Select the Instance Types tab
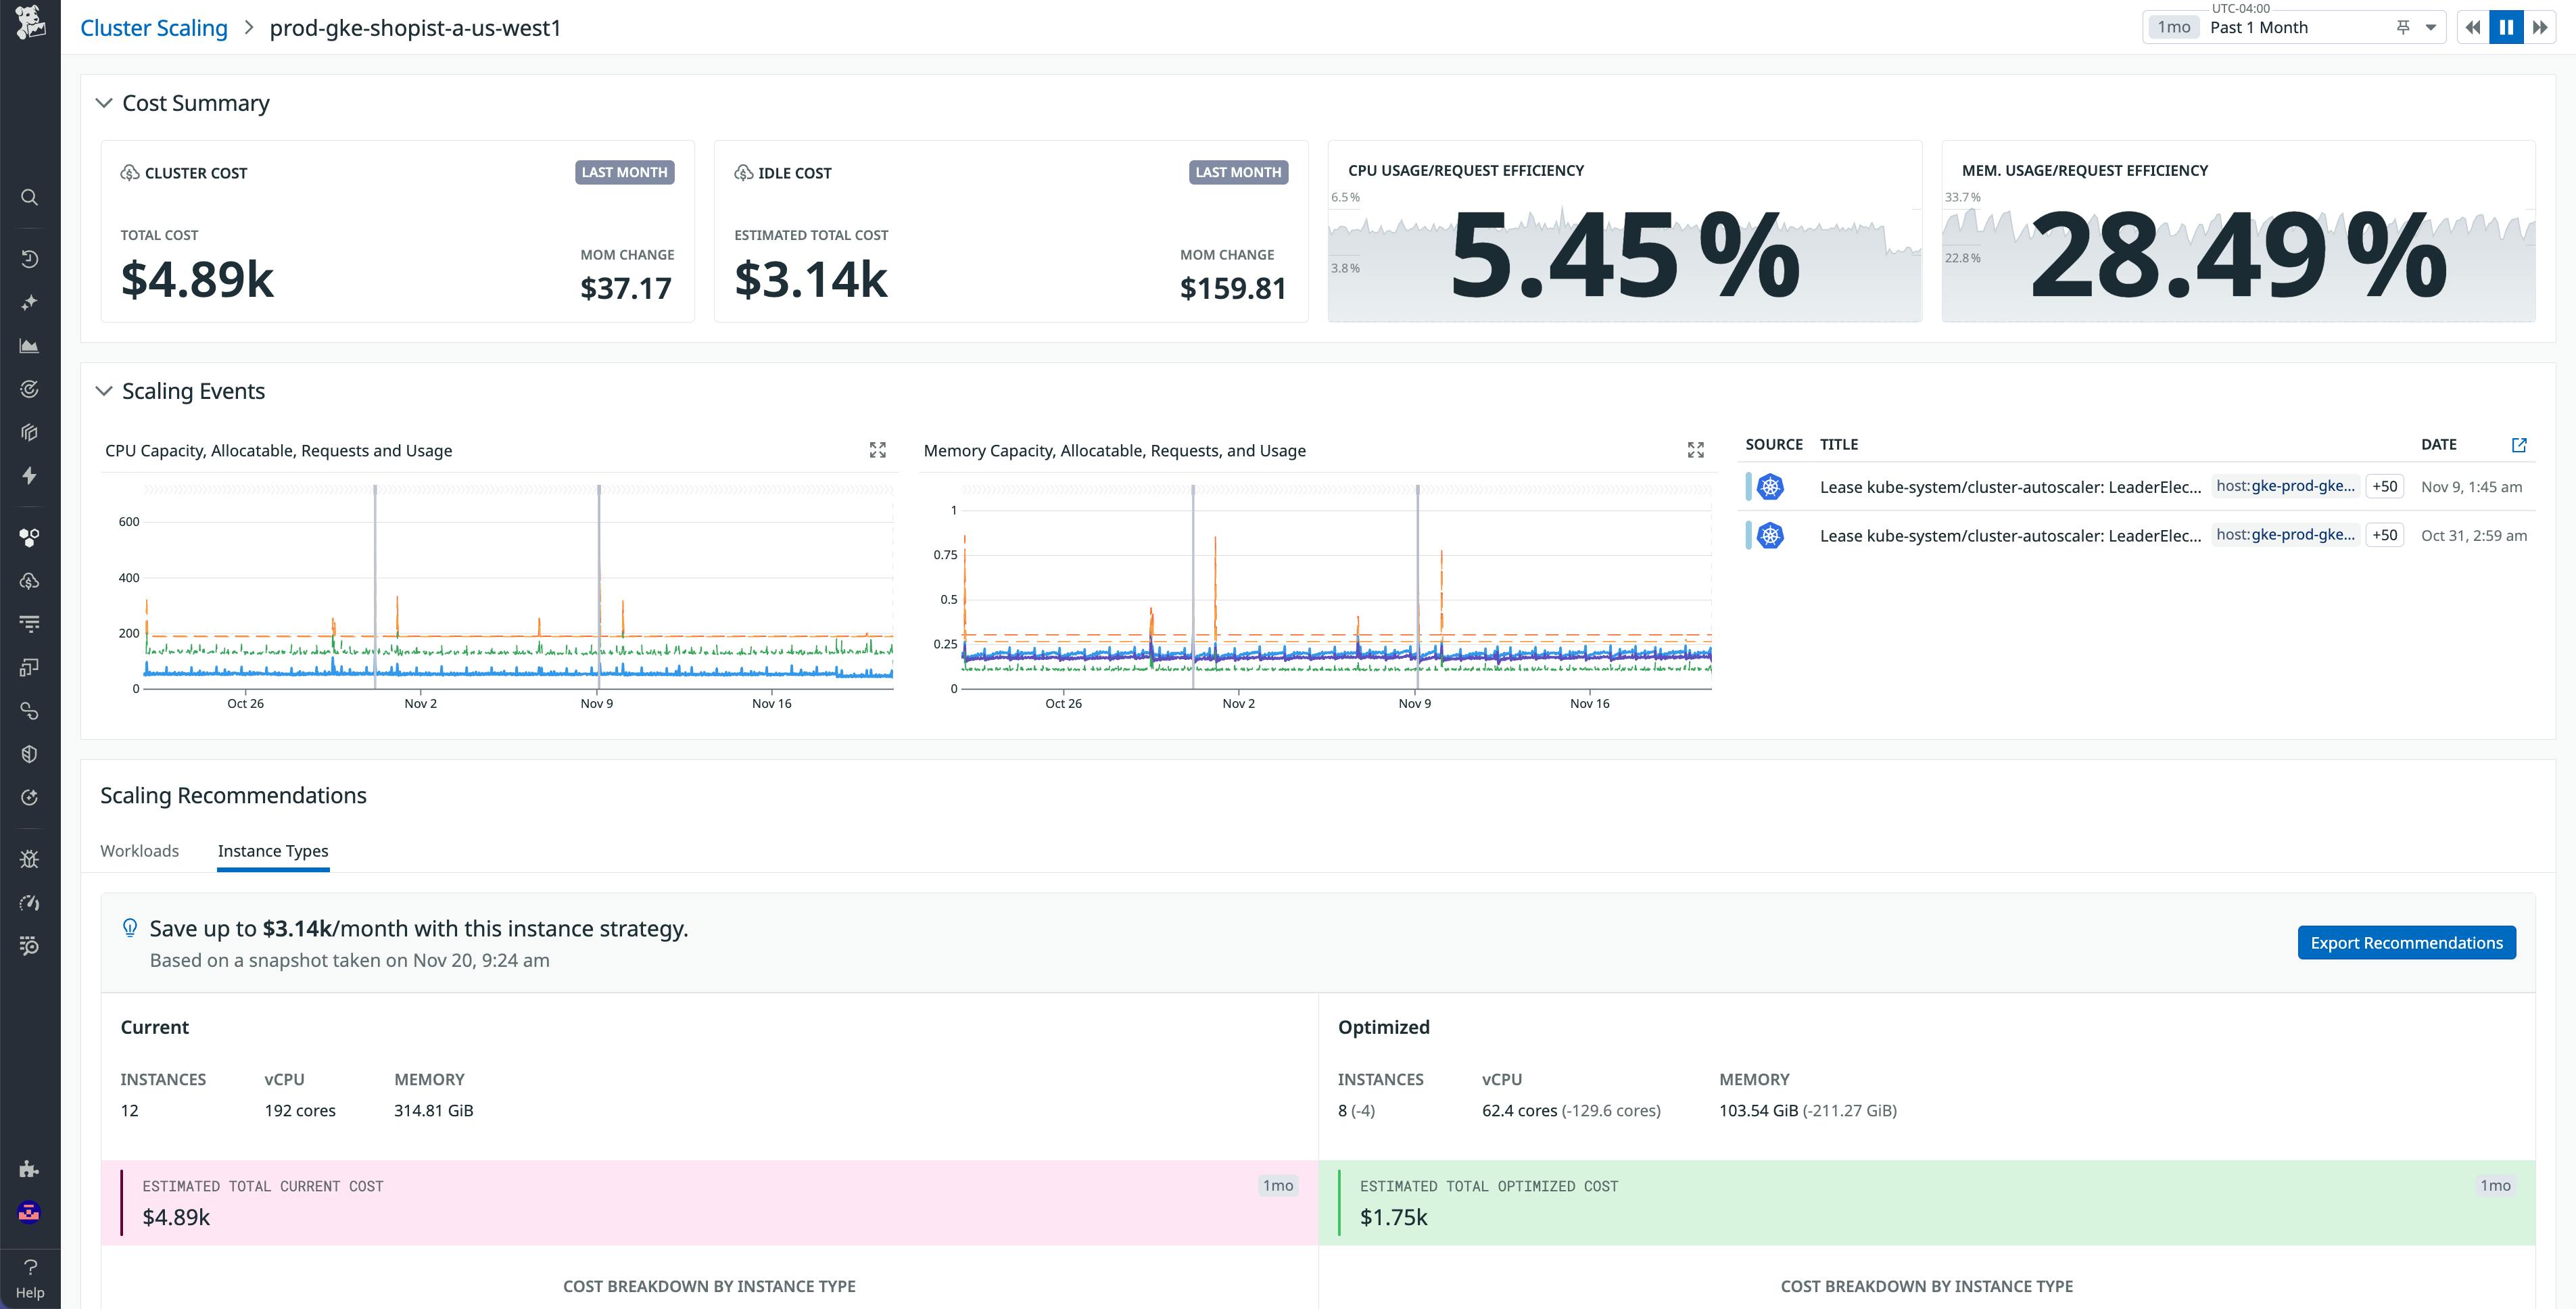The height and width of the screenshot is (1309, 2576). pos(273,851)
